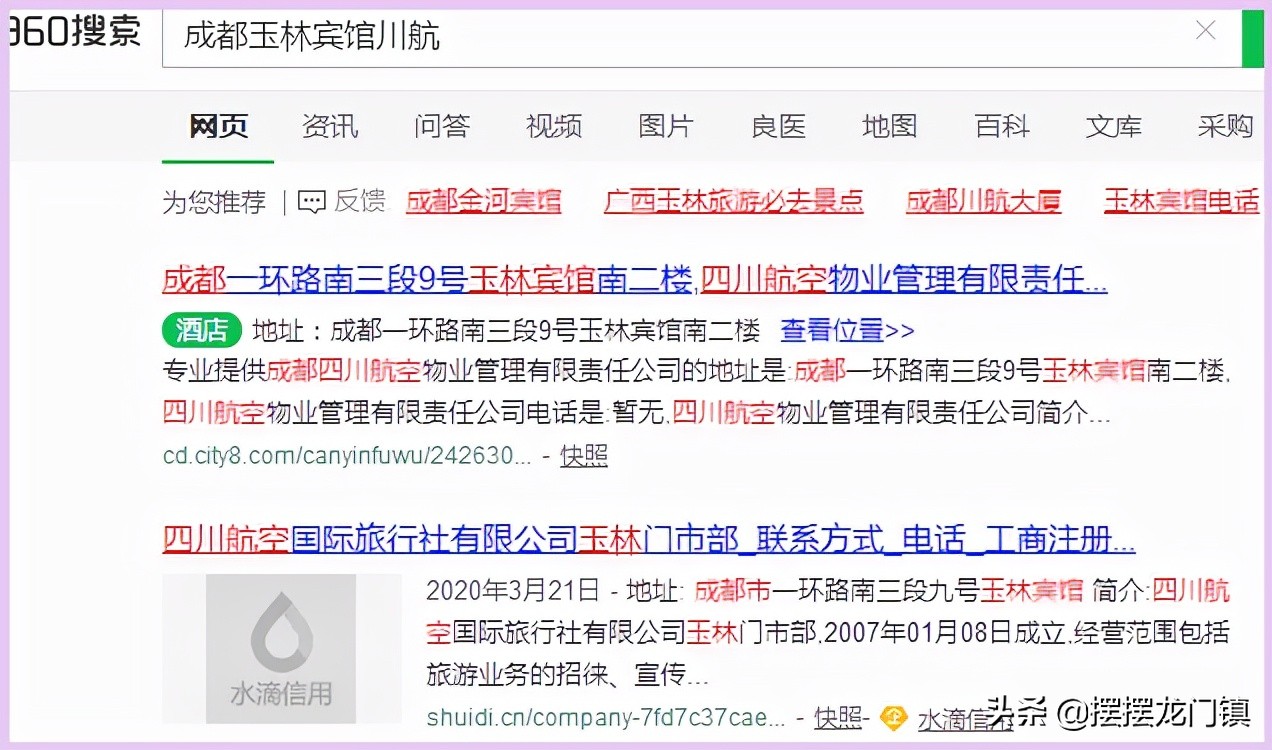Click the 成都金河宾馆 recommended search
The width and height of the screenshot is (1272, 750).
483,202
